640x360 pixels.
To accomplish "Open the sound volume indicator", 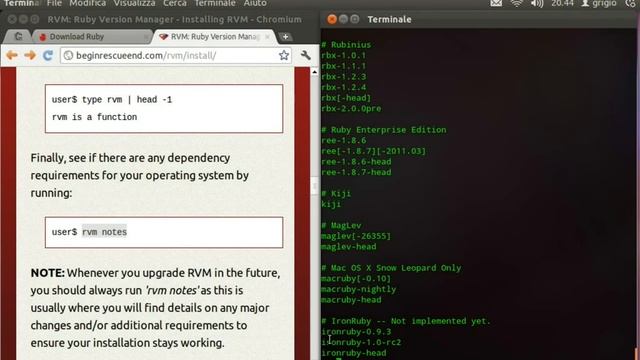I will point(537,4).
